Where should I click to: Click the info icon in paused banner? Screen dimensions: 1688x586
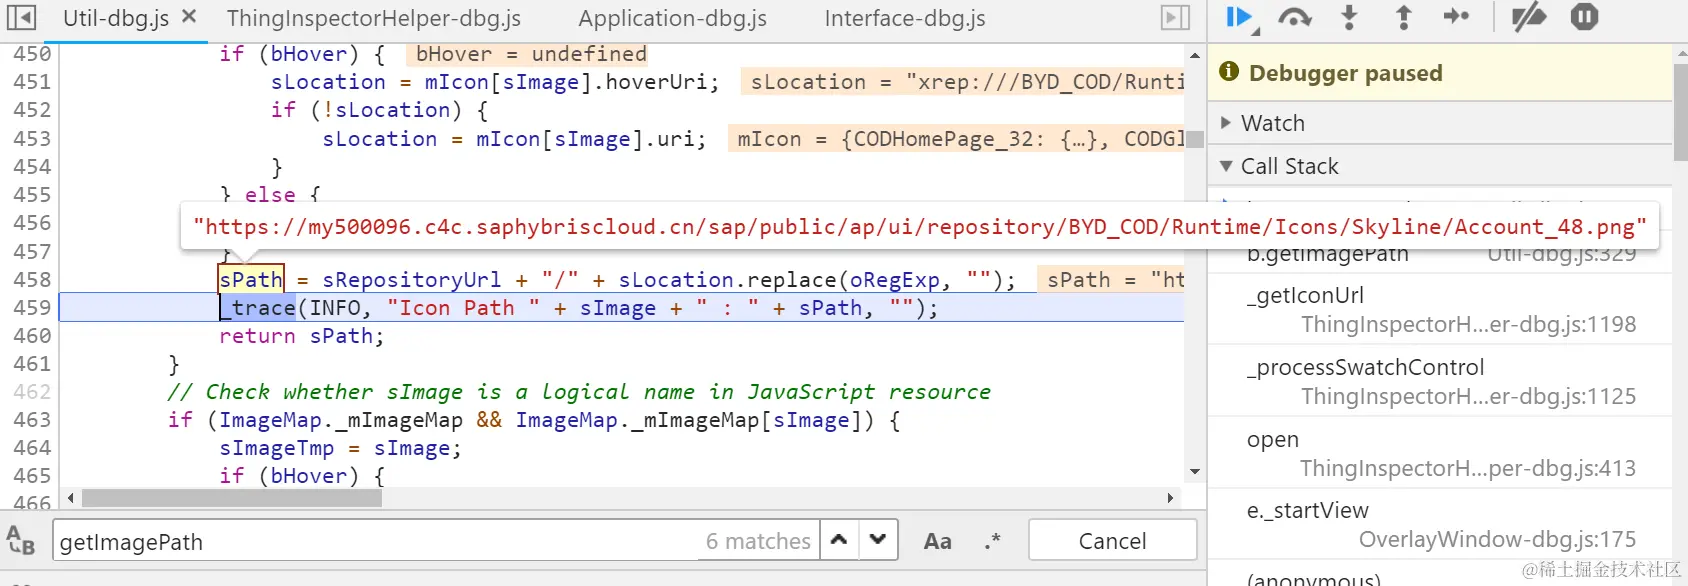(1229, 72)
